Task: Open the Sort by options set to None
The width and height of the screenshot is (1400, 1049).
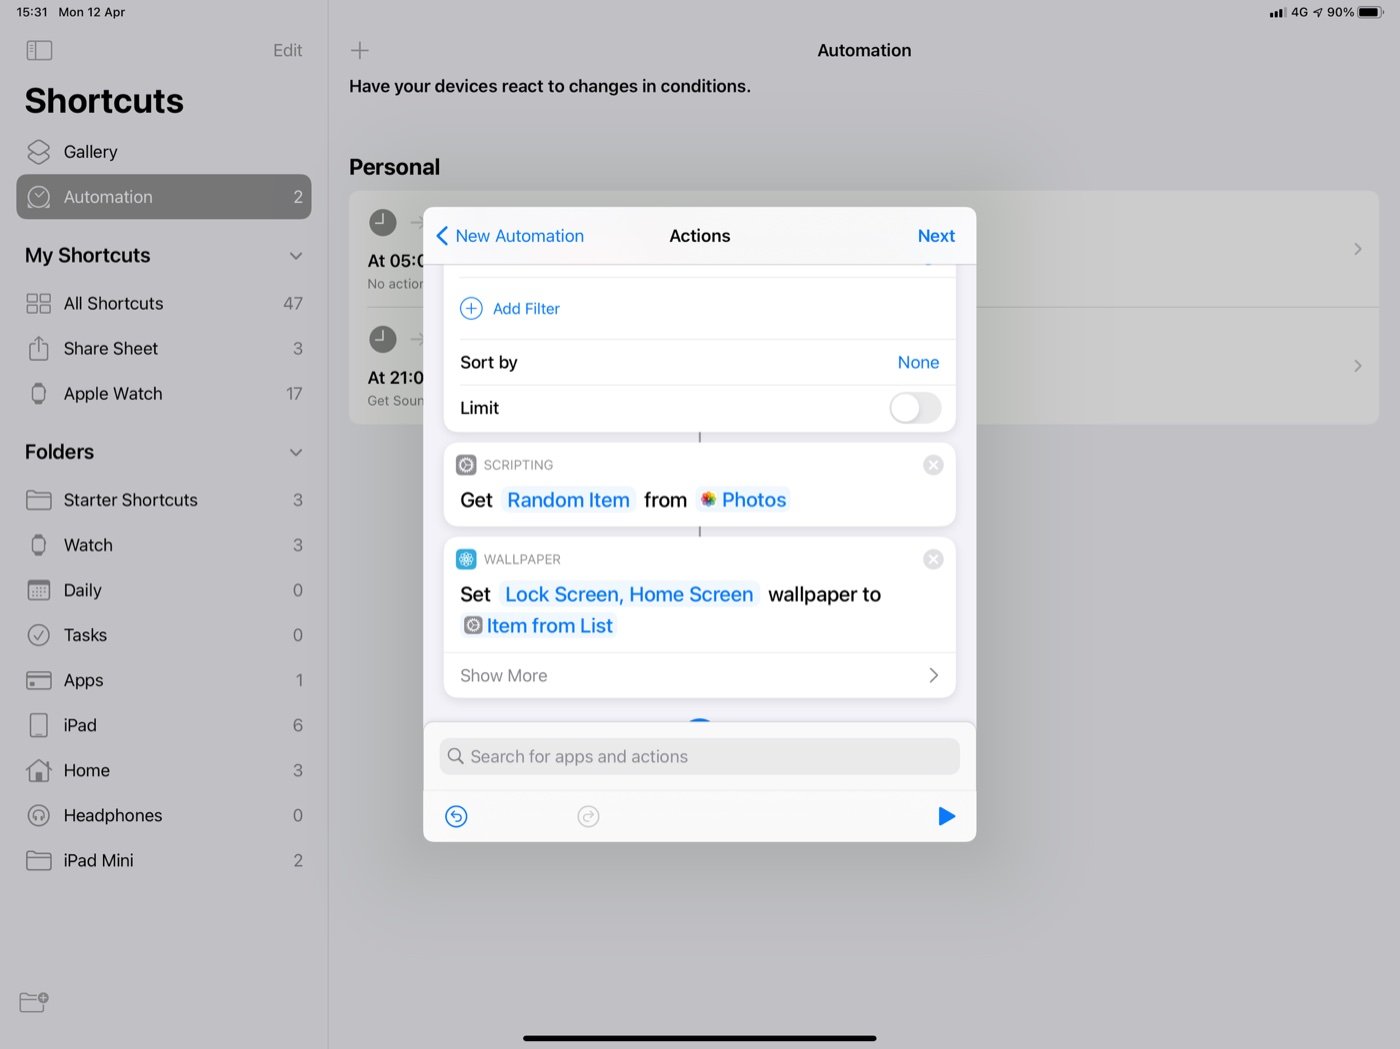Action: 917,362
